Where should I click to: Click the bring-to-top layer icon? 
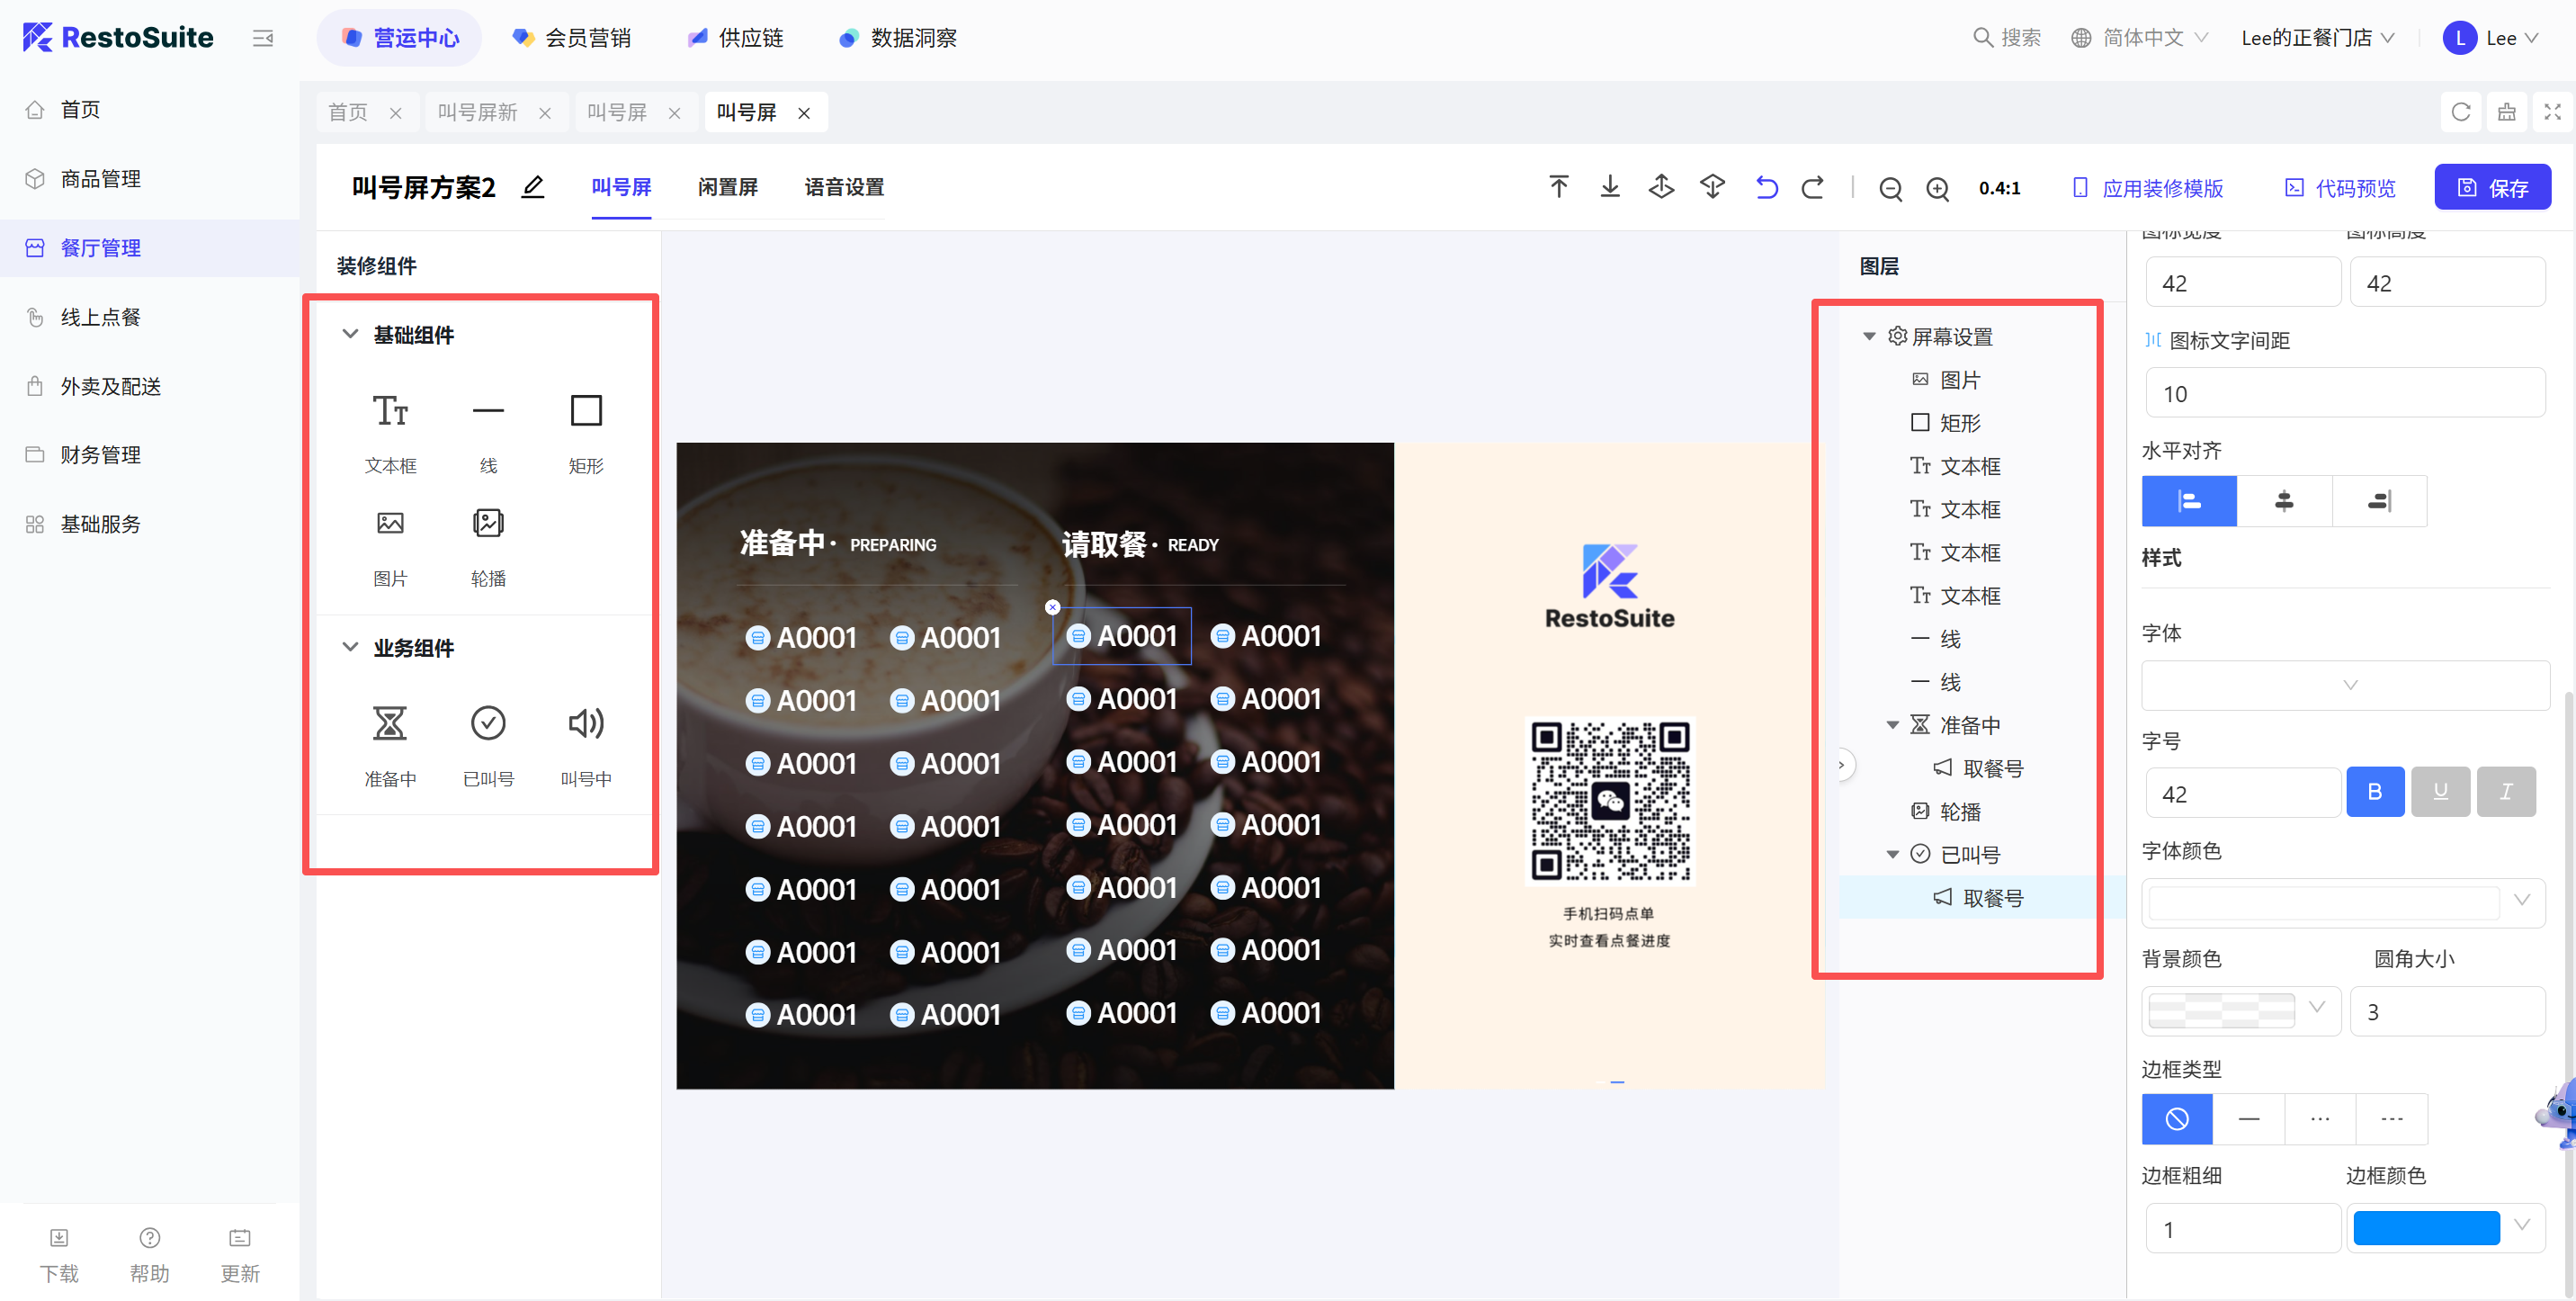point(1558,187)
